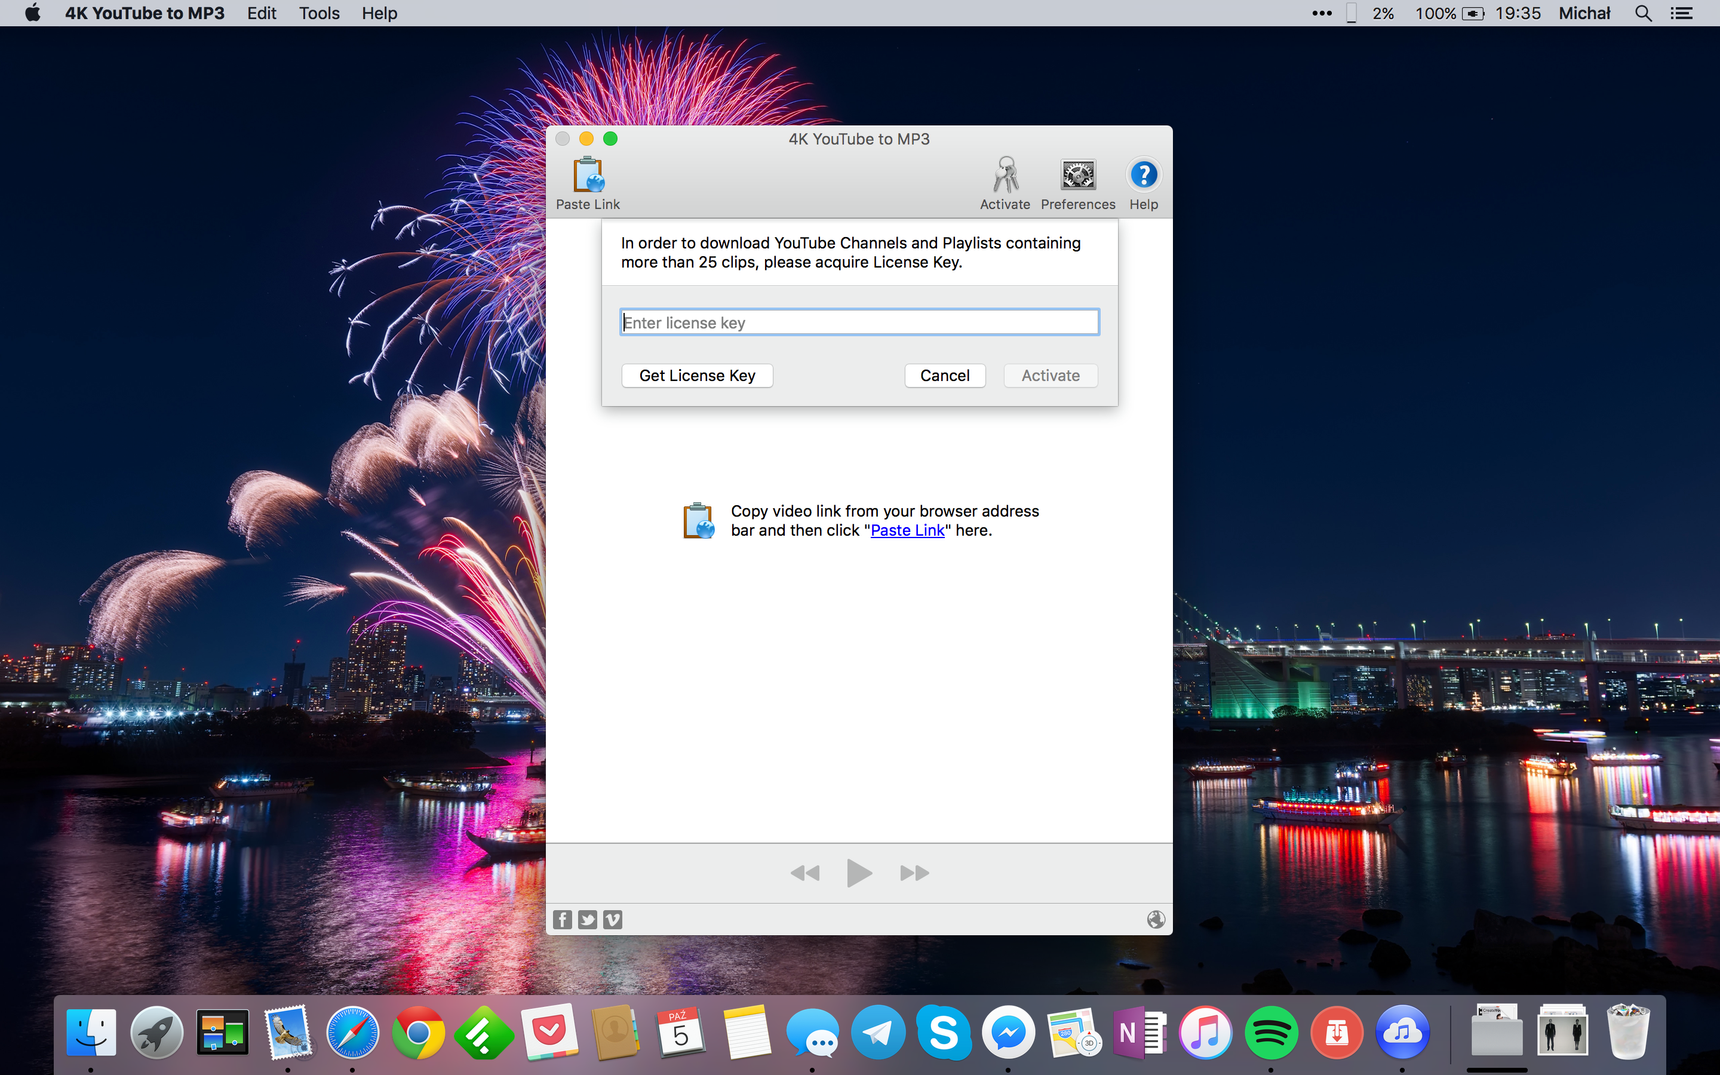Open Mission Control in the Dock
This screenshot has width=1720, height=1075.
(222, 1033)
